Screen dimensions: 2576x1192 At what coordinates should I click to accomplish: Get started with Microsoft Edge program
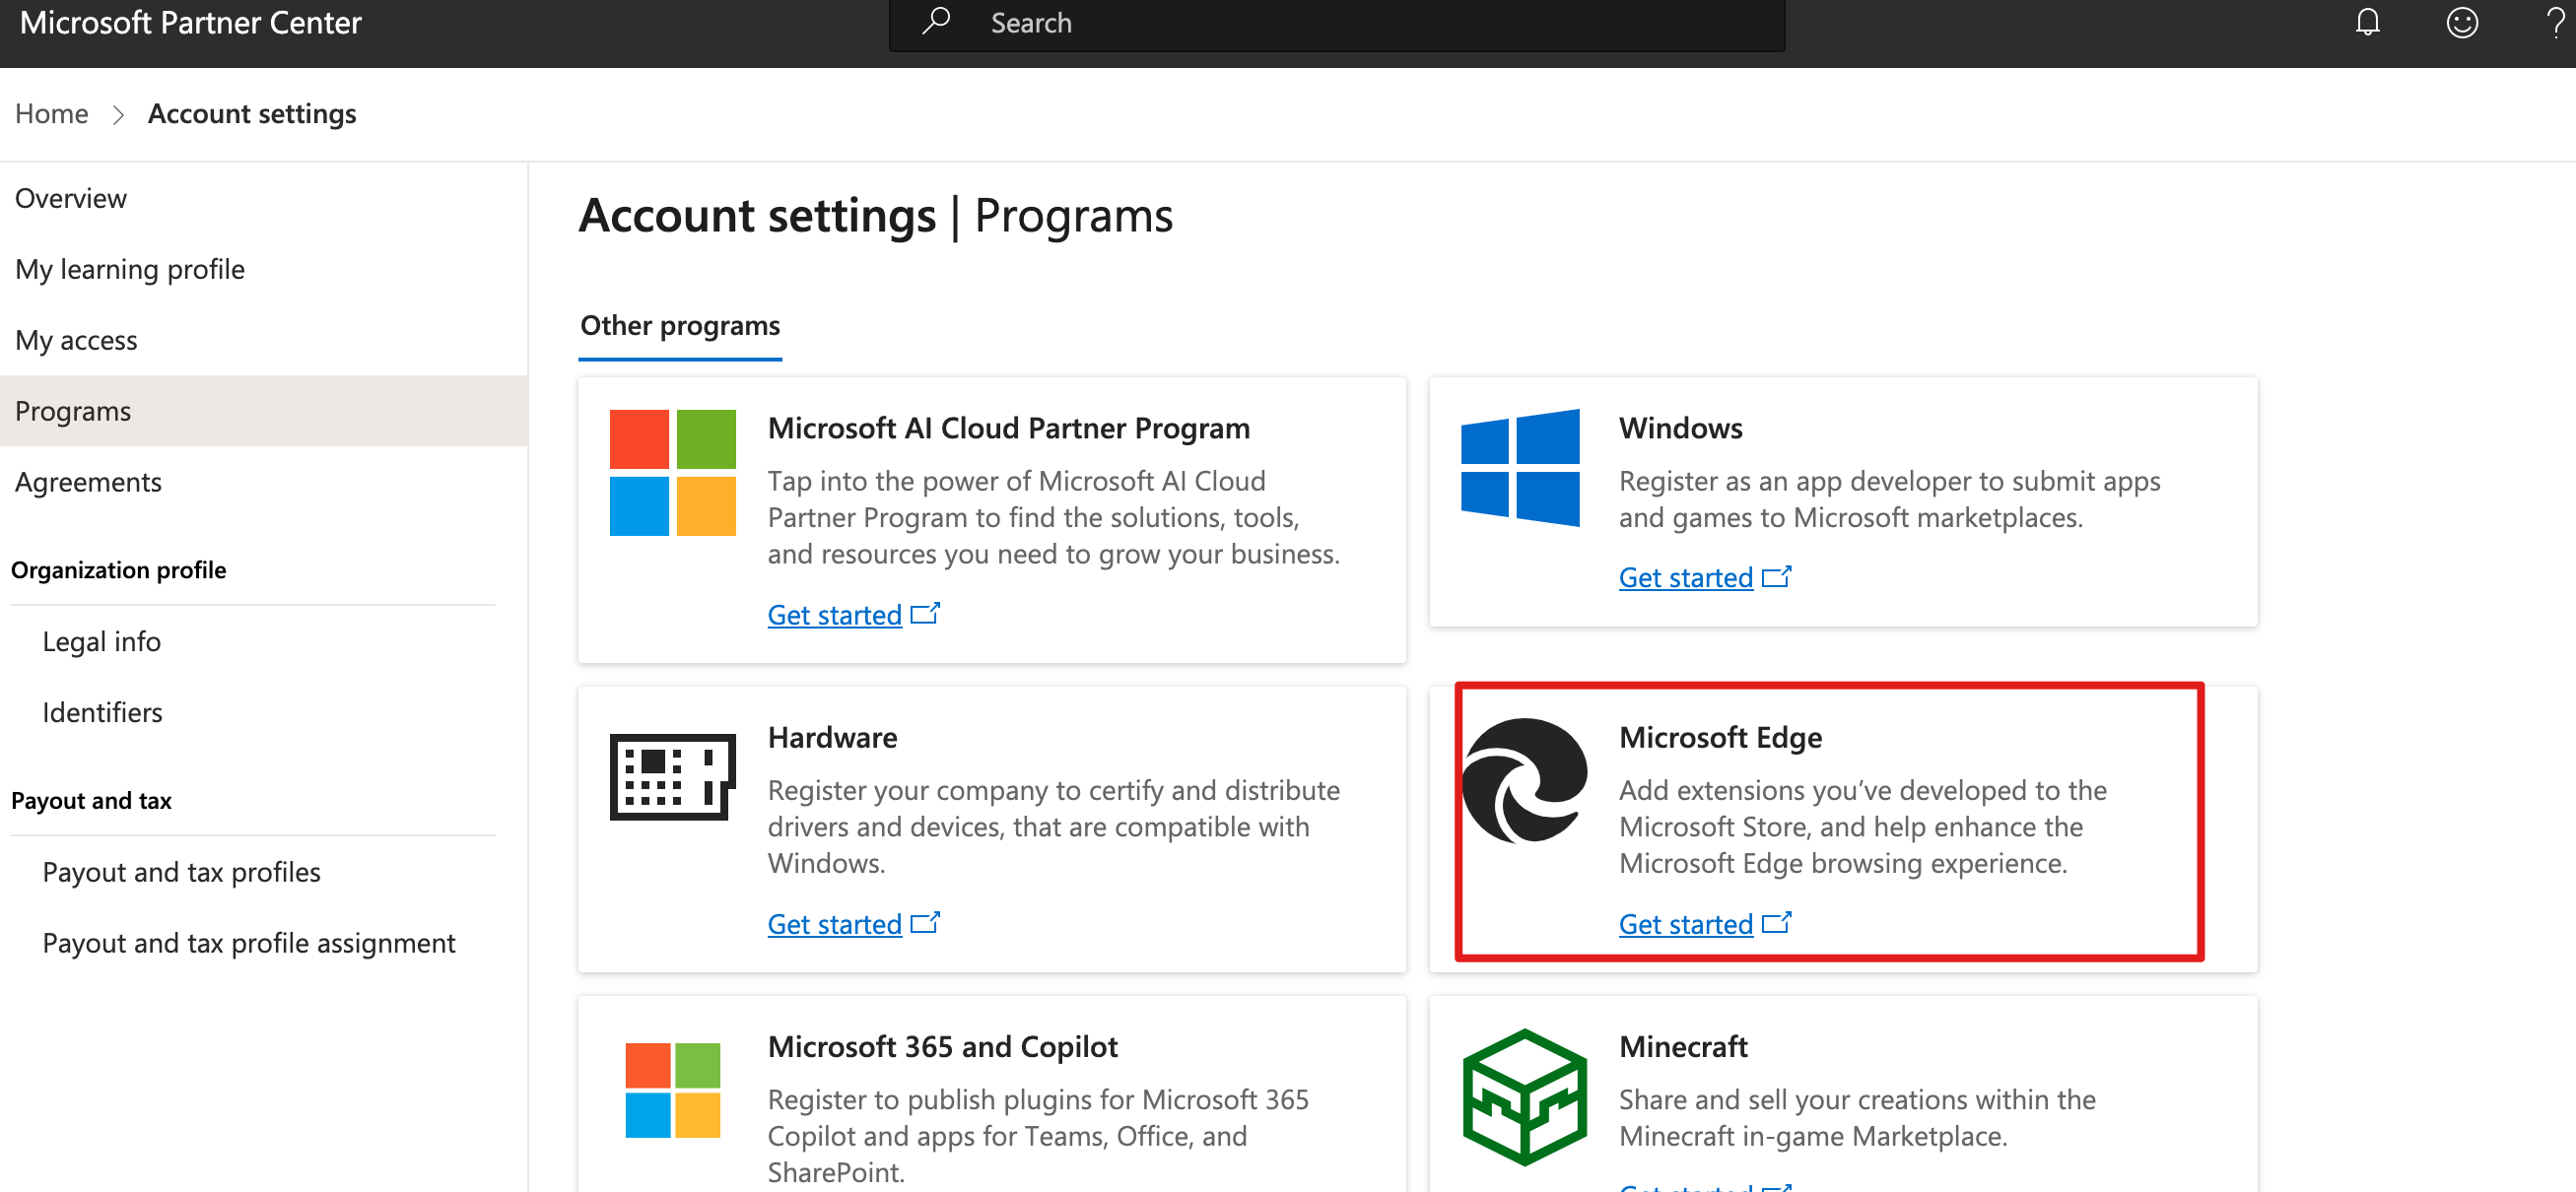1686,924
